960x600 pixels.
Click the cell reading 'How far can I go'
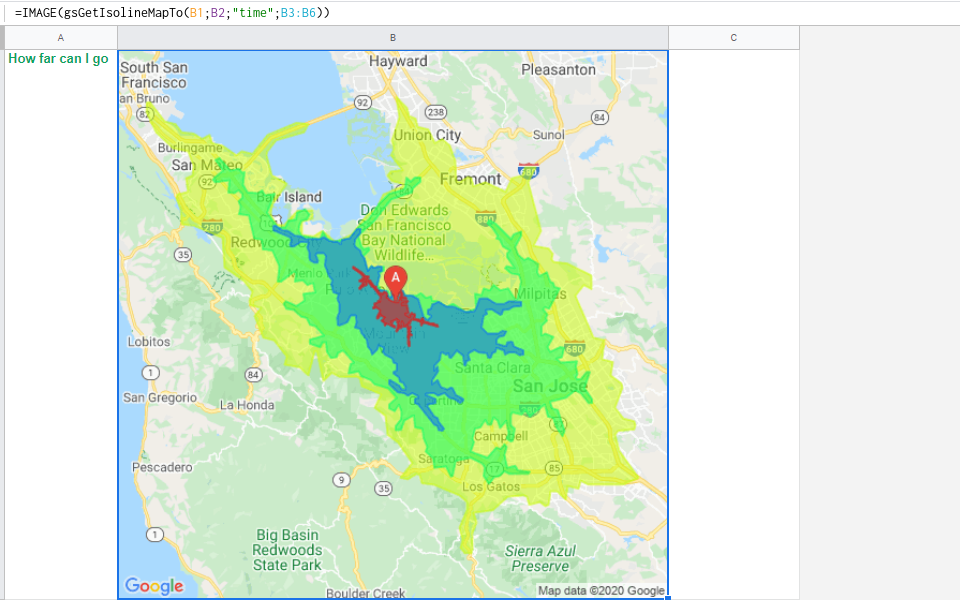click(x=58, y=59)
